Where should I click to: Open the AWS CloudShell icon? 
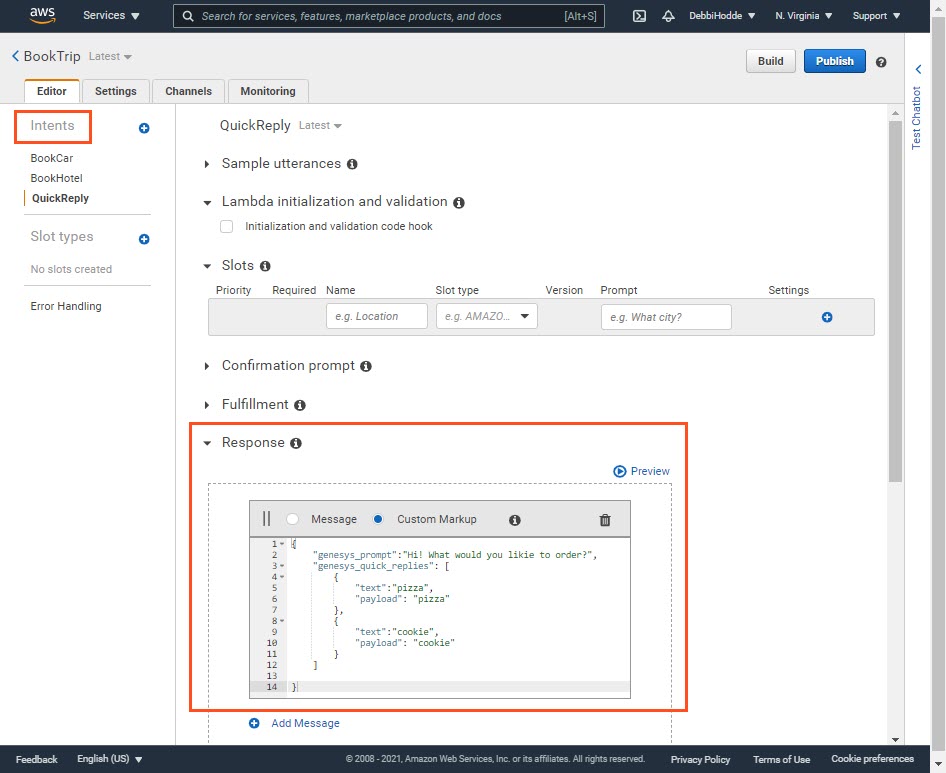tap(640, 16)
